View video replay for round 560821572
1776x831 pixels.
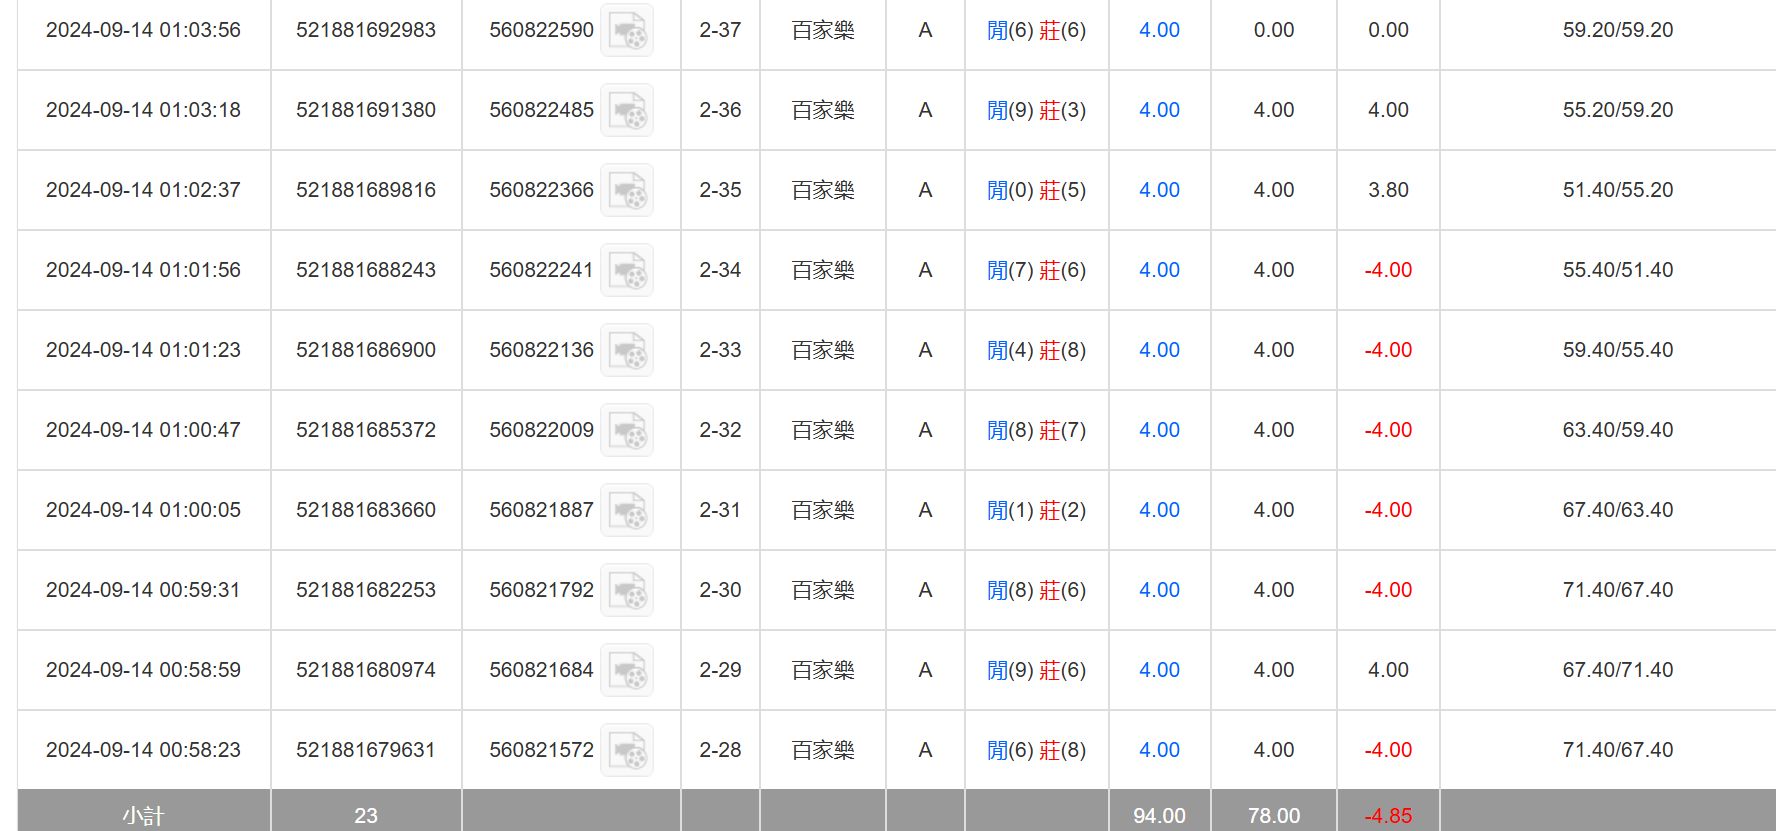pyautogui.click(x=627, y=751)
